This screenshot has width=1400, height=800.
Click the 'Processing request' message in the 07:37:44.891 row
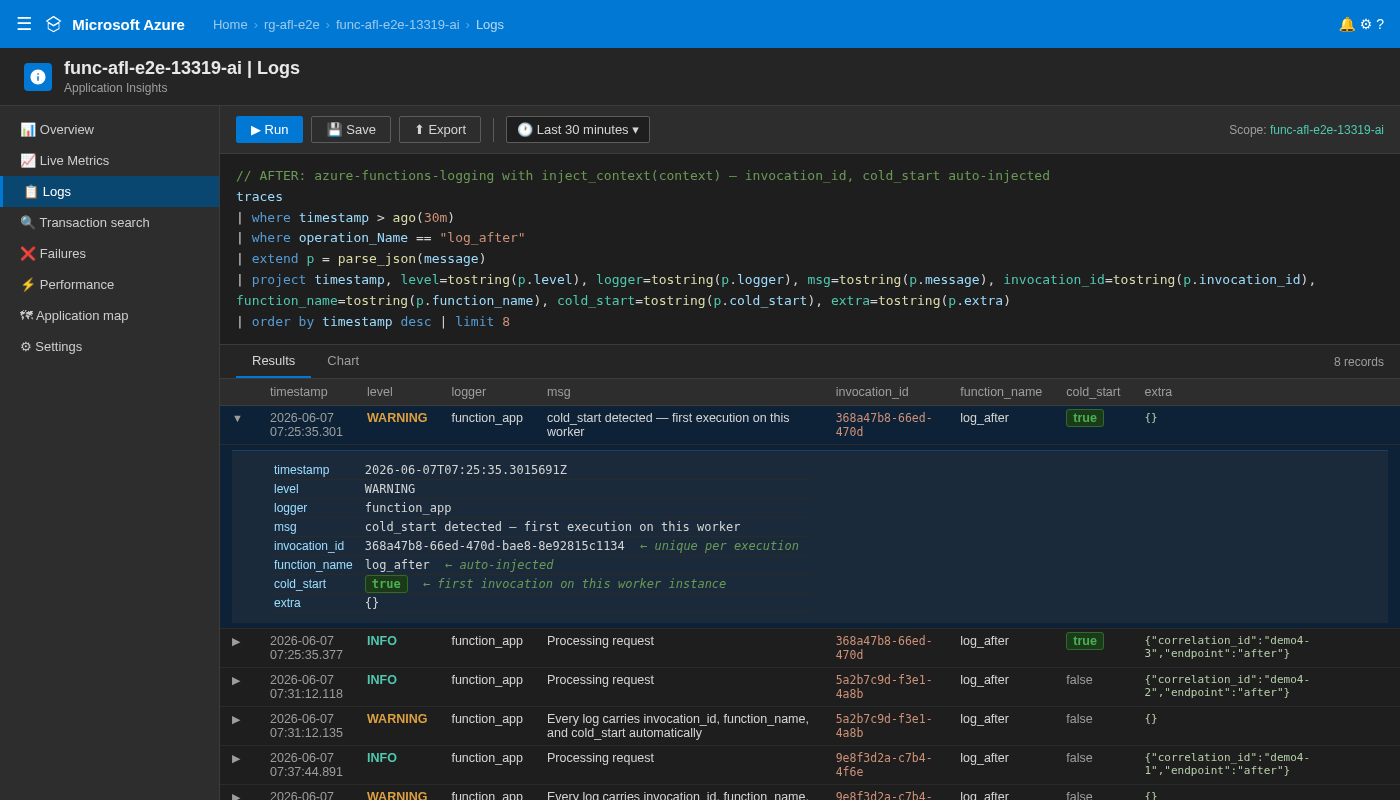tap(600, 758)
